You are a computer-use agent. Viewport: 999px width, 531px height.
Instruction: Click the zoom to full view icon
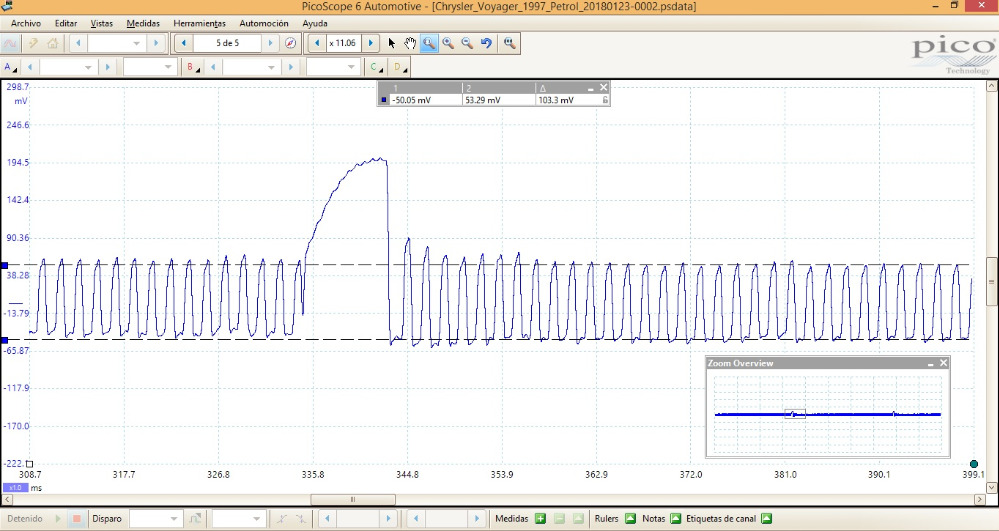tap(510, 43)
